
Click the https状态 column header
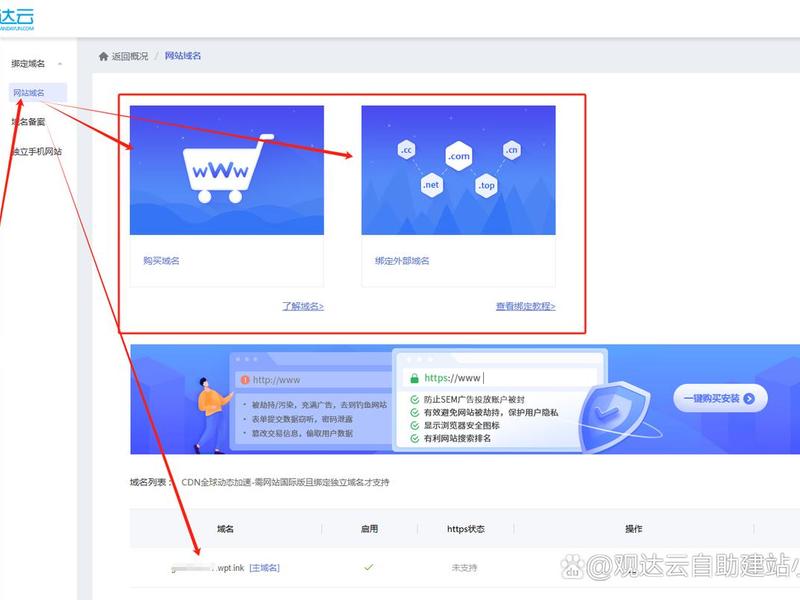pyautogui.click(x=466, y=529)
